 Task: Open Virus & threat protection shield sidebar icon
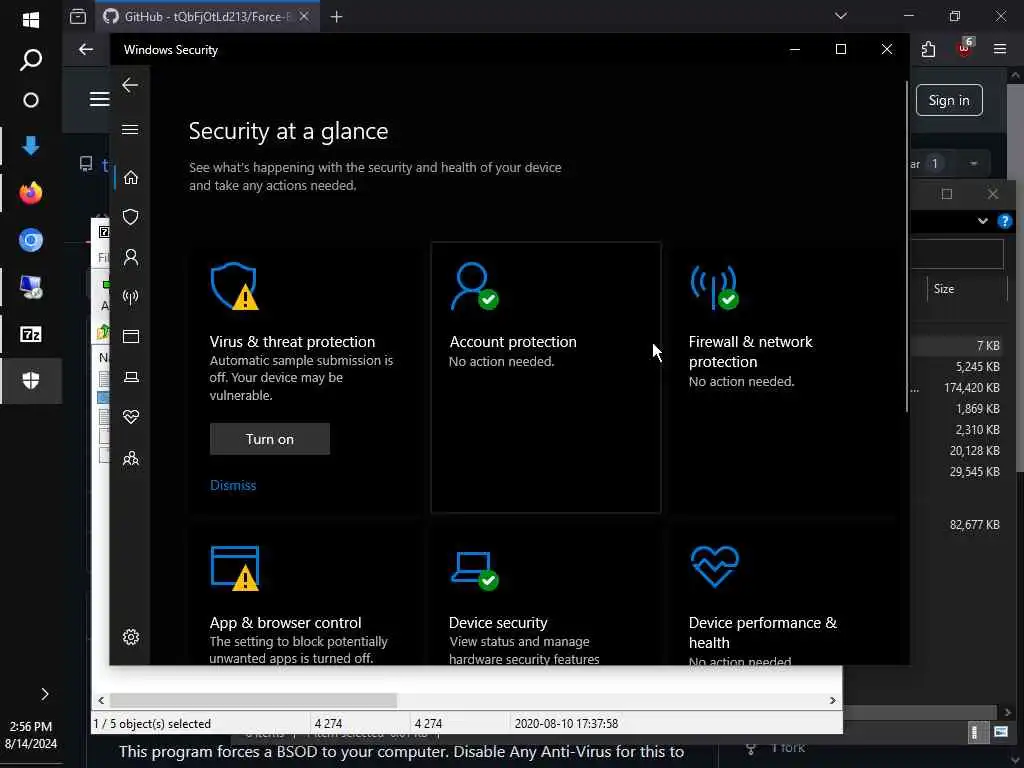pyautogui.click(x=131, y=217)
